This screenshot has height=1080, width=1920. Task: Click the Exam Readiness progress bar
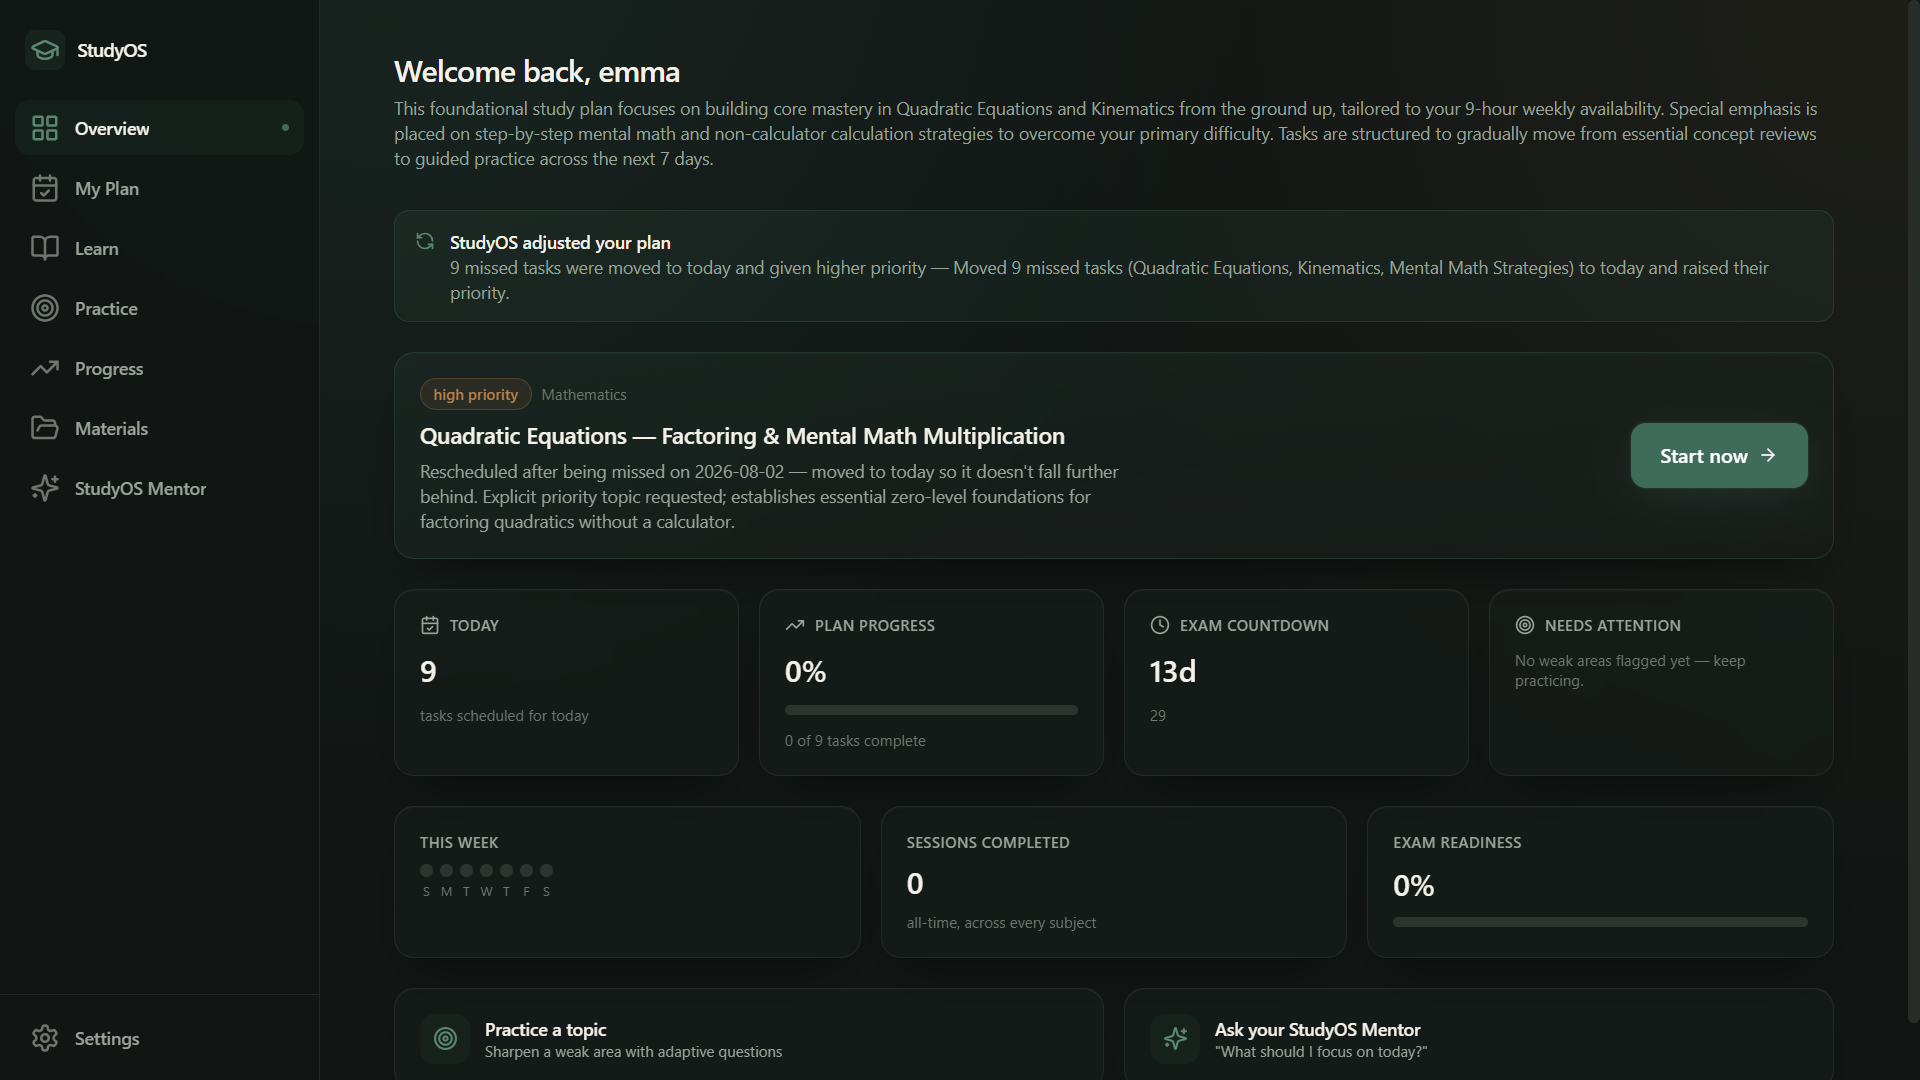point(1600,922)
